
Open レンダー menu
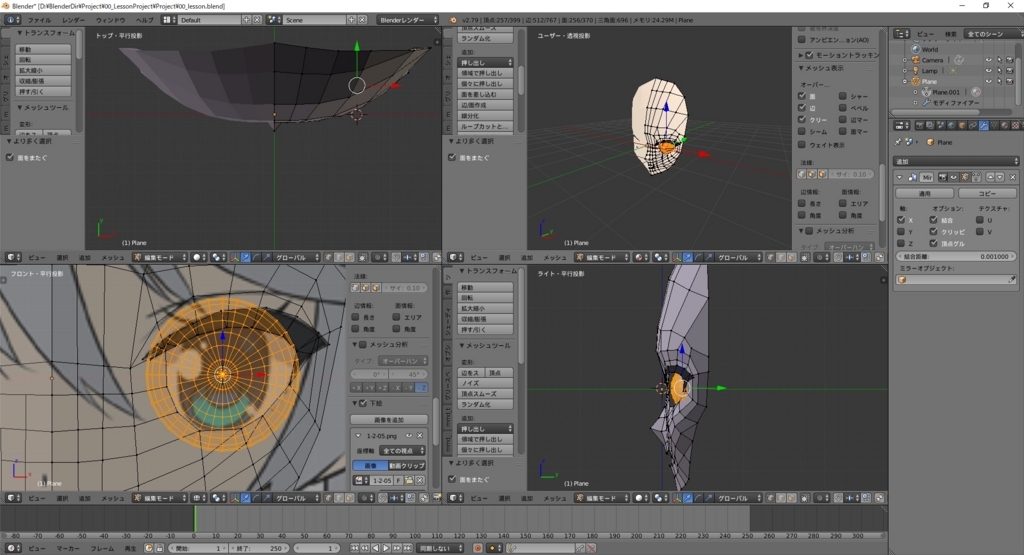pos(74,20)
